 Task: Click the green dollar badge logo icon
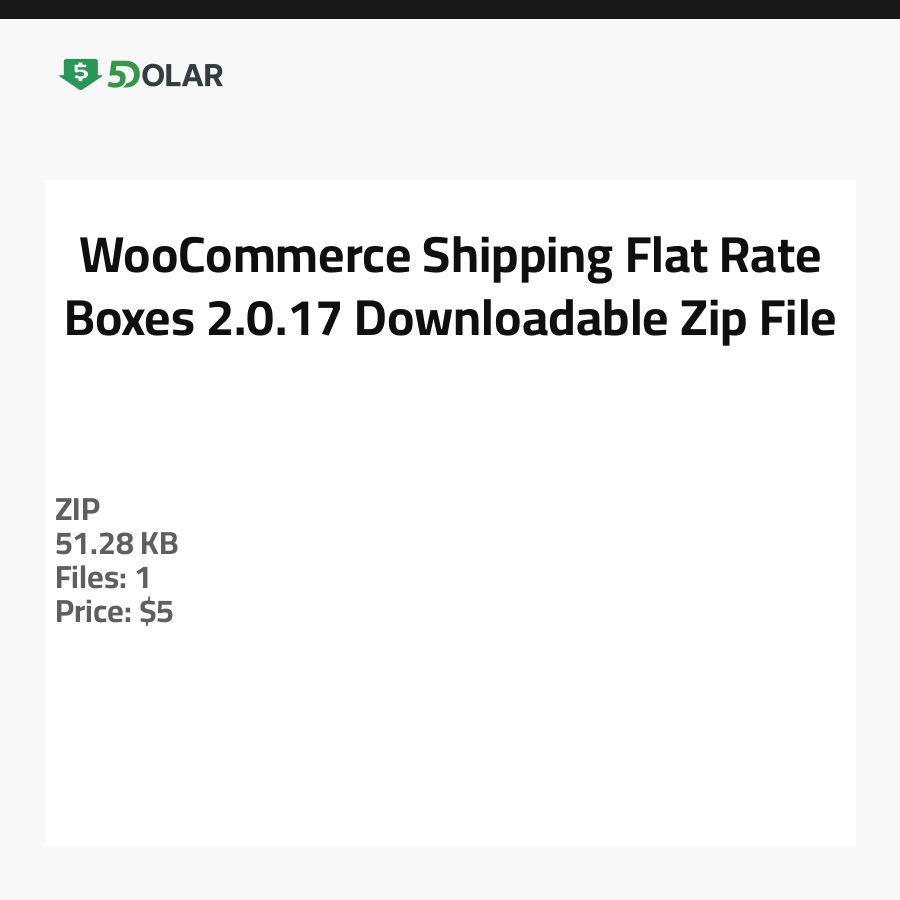[80, 74]
